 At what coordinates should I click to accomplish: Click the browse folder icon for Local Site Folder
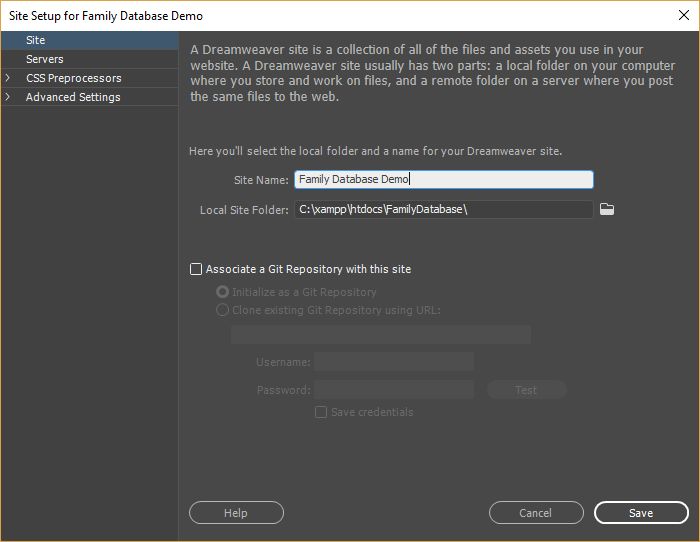coord(607,209)
